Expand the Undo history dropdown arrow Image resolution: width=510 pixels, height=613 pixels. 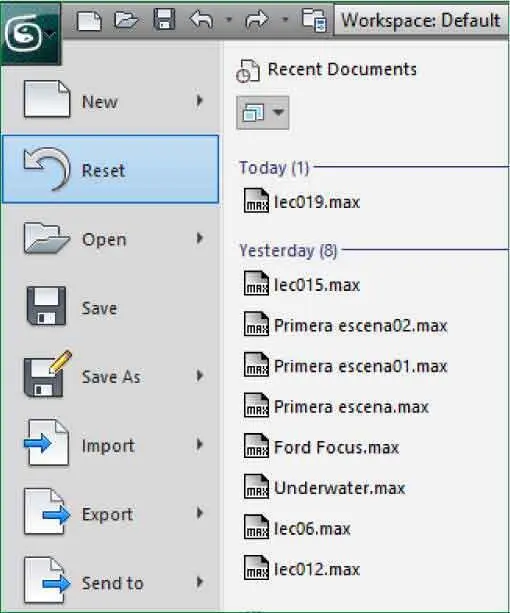229,19
